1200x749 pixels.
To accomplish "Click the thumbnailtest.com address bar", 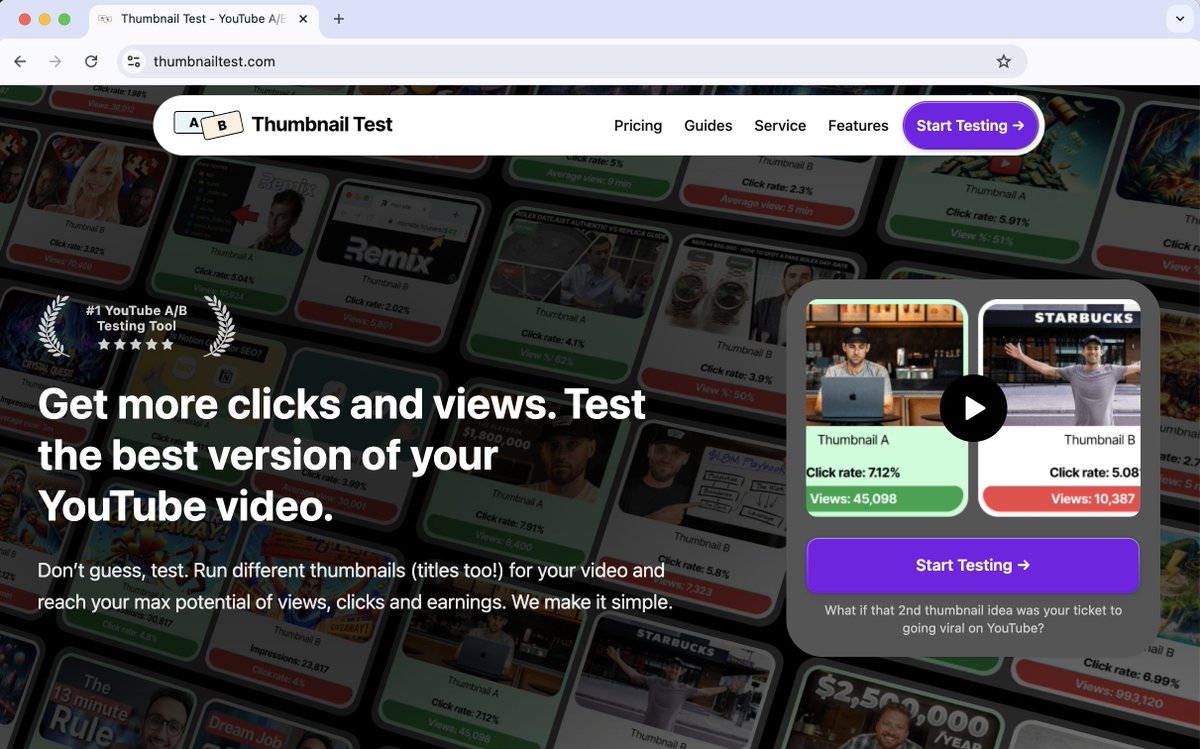I will point(570,61).
